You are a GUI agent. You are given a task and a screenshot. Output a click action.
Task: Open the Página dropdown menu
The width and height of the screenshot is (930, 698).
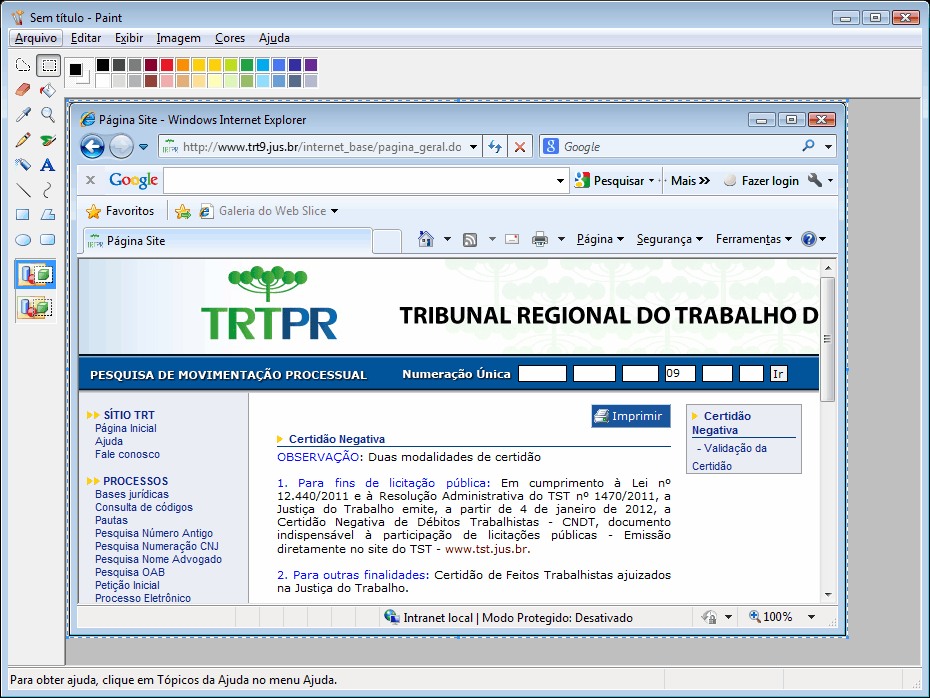[x=600, y=239]
